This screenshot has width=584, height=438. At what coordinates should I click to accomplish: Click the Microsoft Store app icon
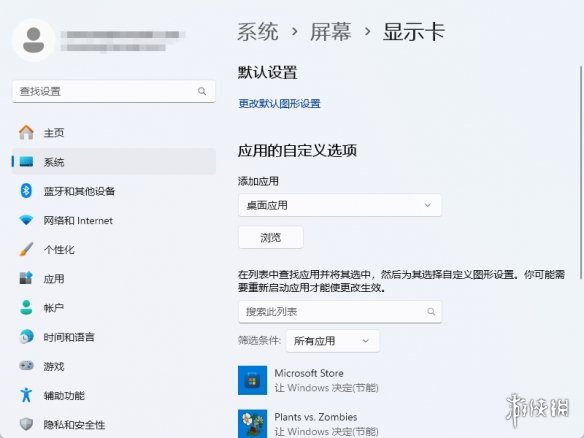(253, 380)
